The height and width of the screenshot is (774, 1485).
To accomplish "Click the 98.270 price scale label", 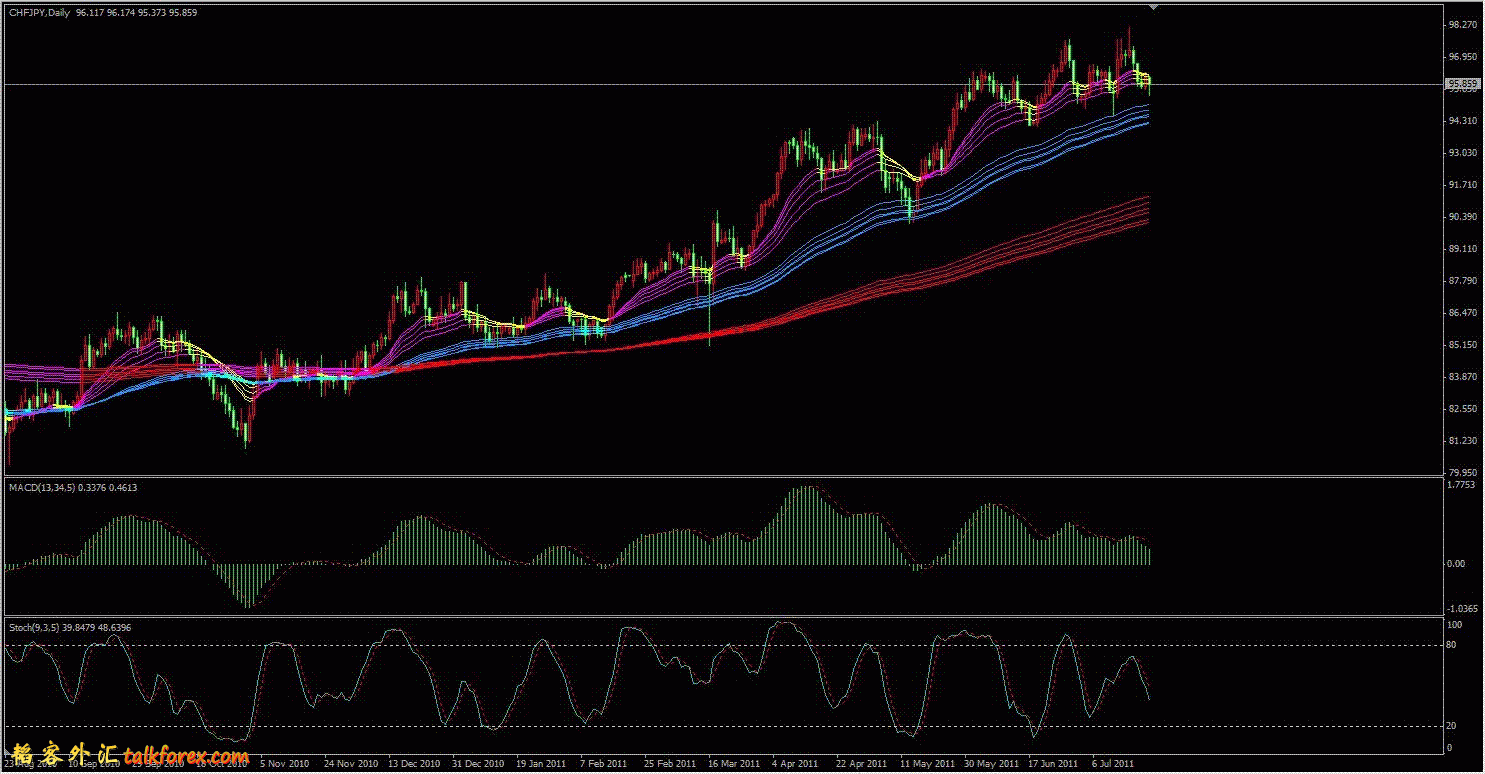I will (x=1463, y=25).
